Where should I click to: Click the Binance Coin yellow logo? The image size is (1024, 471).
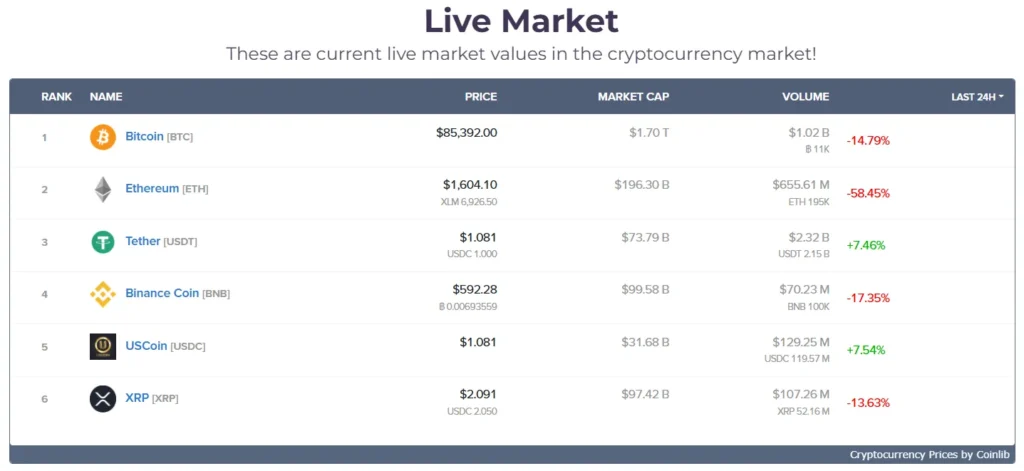pyautogui.click(x=103, y=294)
